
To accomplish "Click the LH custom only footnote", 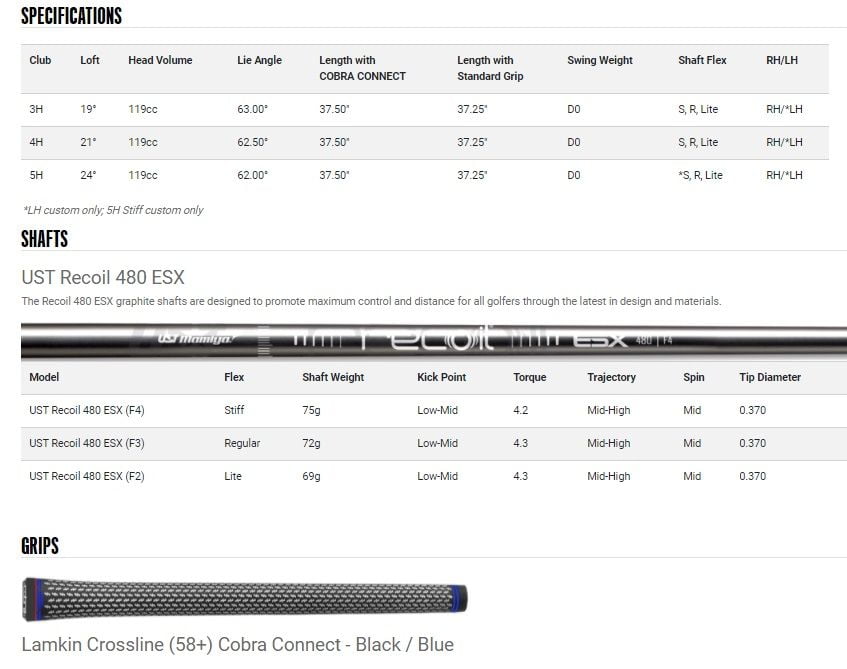I will coord(113,210).
